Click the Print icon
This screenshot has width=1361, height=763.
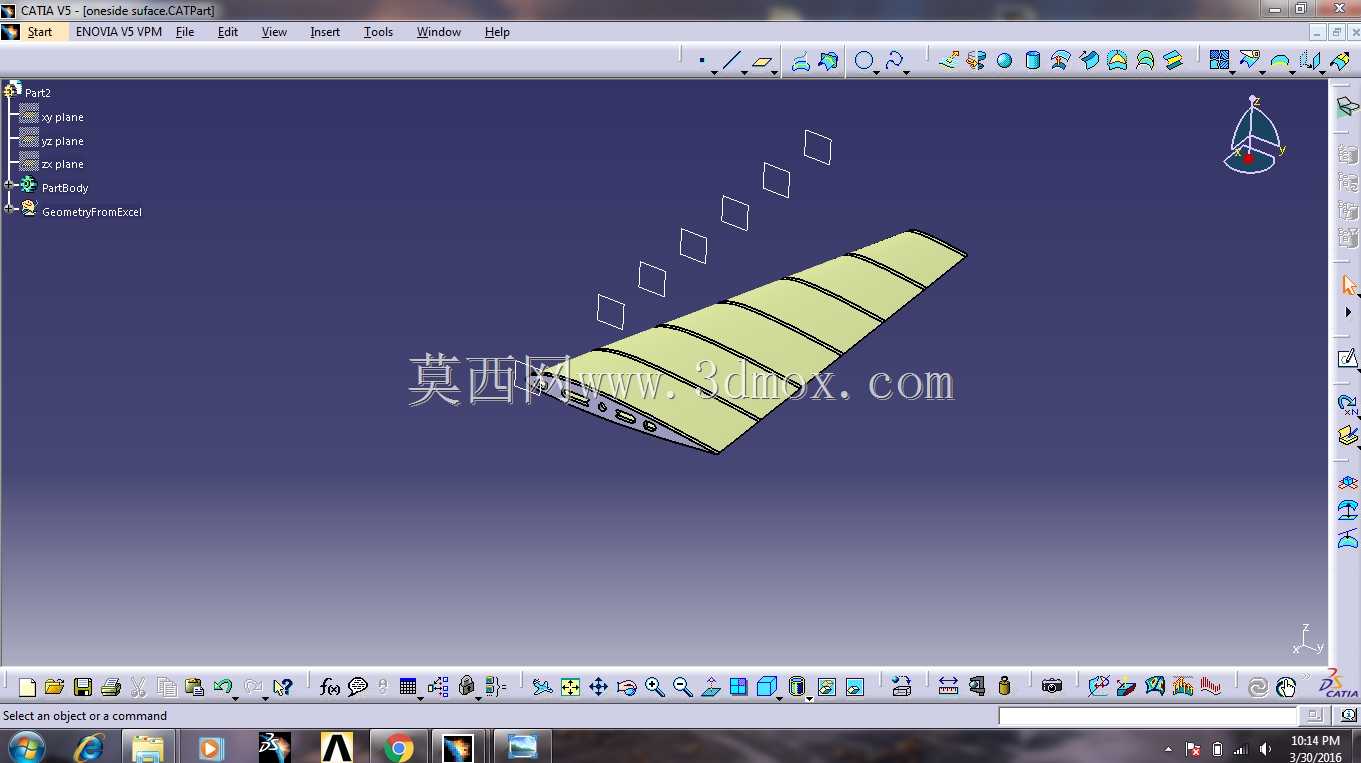click(111, 687)
